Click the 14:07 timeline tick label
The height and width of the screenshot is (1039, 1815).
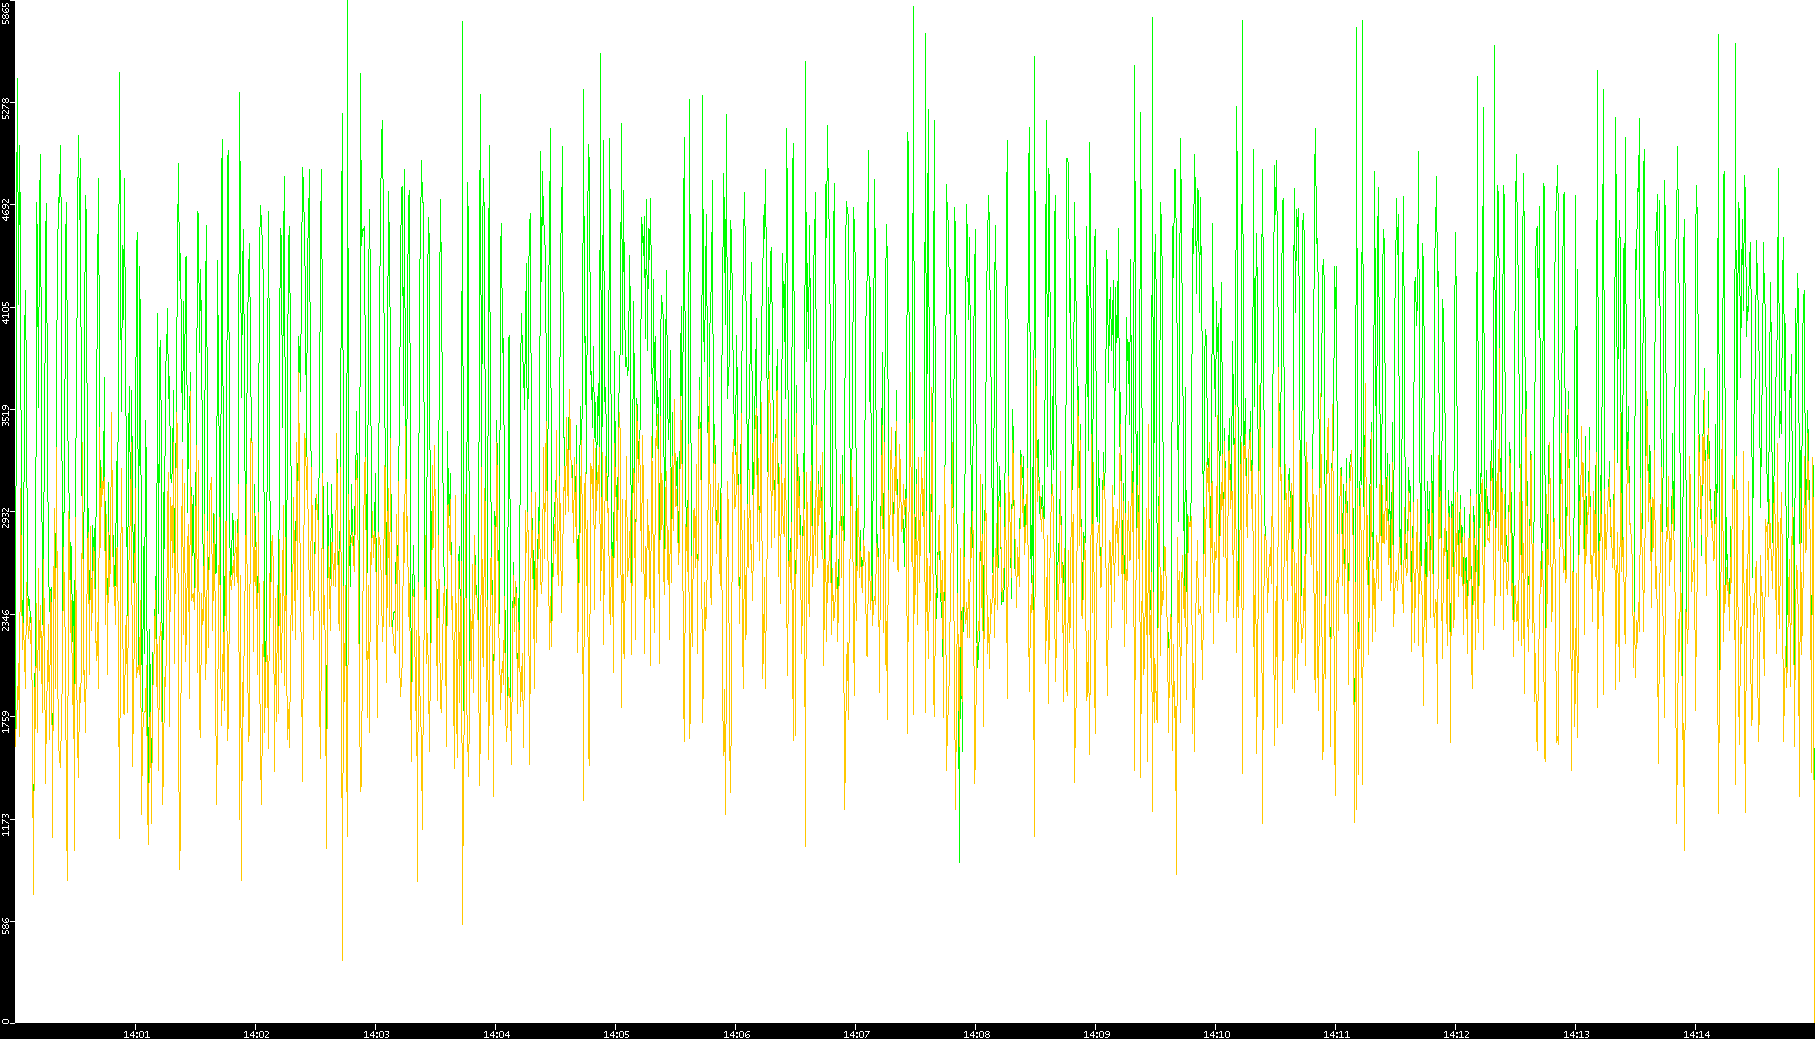click(856, 1033)
